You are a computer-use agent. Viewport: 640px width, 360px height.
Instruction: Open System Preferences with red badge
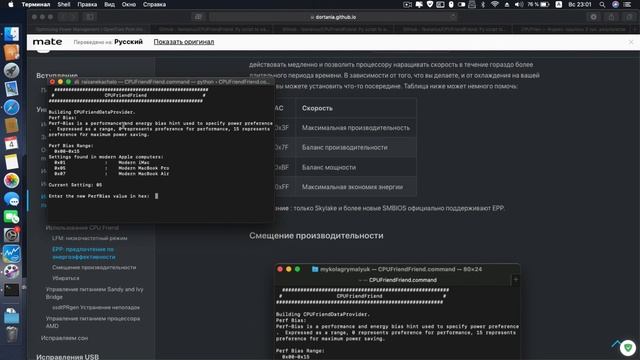point(11,235)
